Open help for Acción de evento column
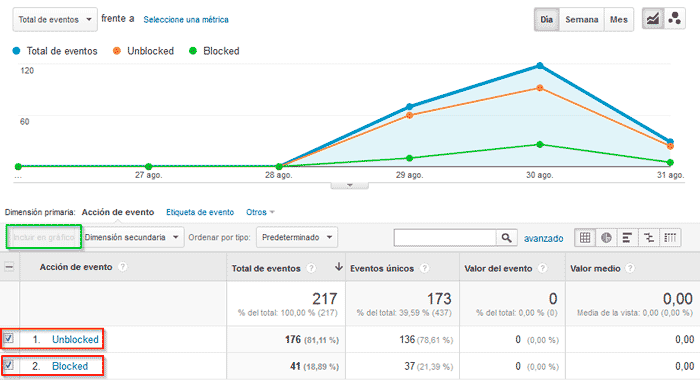Screen dimensions: 700x383 coord(122,267)
